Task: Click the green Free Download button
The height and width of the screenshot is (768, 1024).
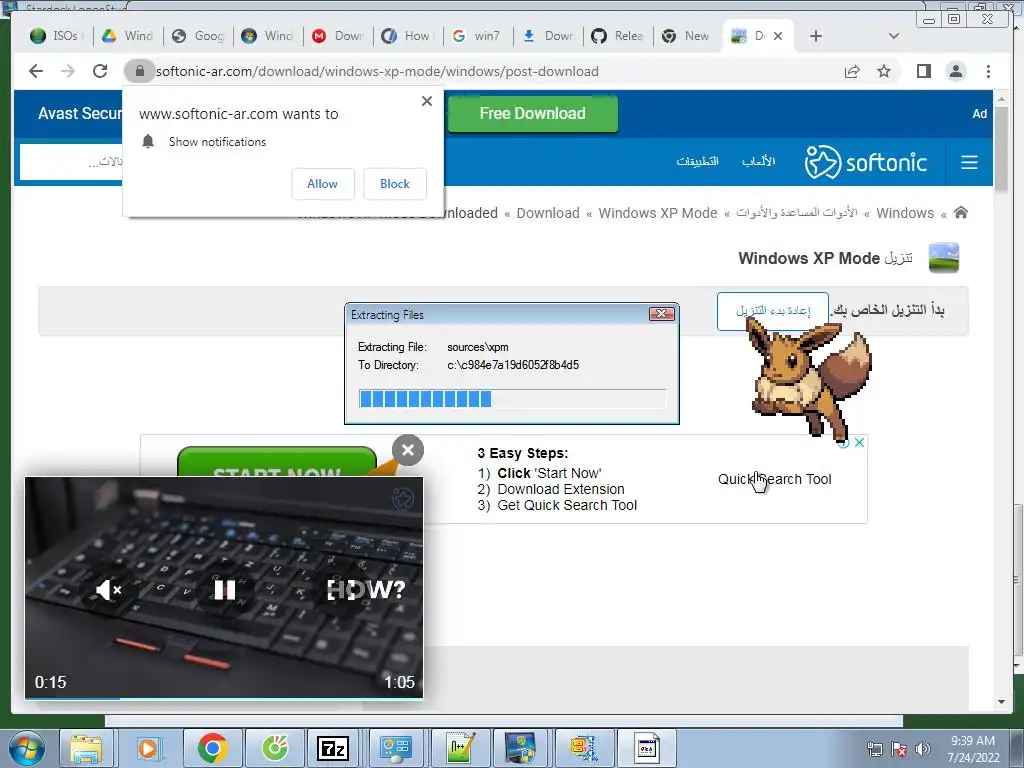Action: click(532, 113)
